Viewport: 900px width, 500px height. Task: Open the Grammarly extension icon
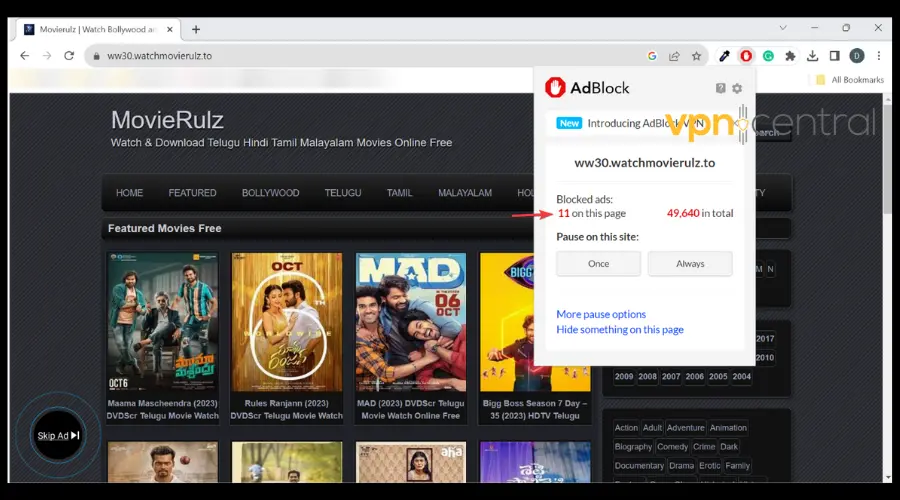pyautogui.click(x=768, y=56)
